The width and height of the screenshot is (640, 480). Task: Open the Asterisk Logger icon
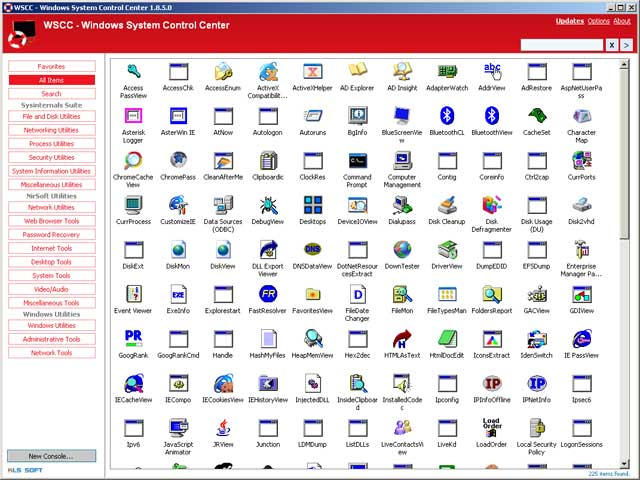pos(133,116)
